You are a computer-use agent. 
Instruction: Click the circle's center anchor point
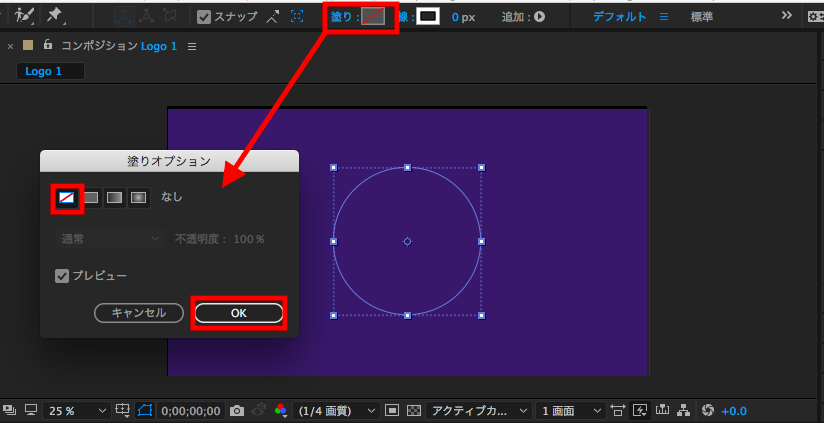point(407,242)
